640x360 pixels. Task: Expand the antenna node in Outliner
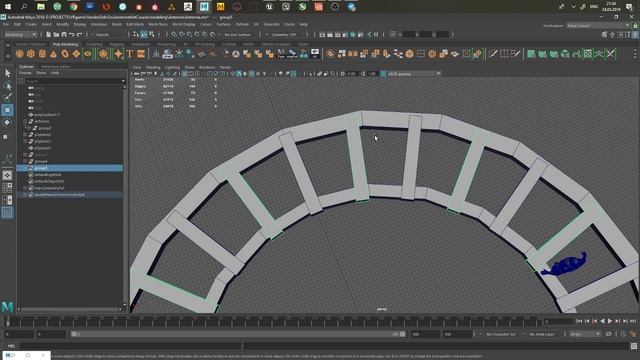pos(25,121)
